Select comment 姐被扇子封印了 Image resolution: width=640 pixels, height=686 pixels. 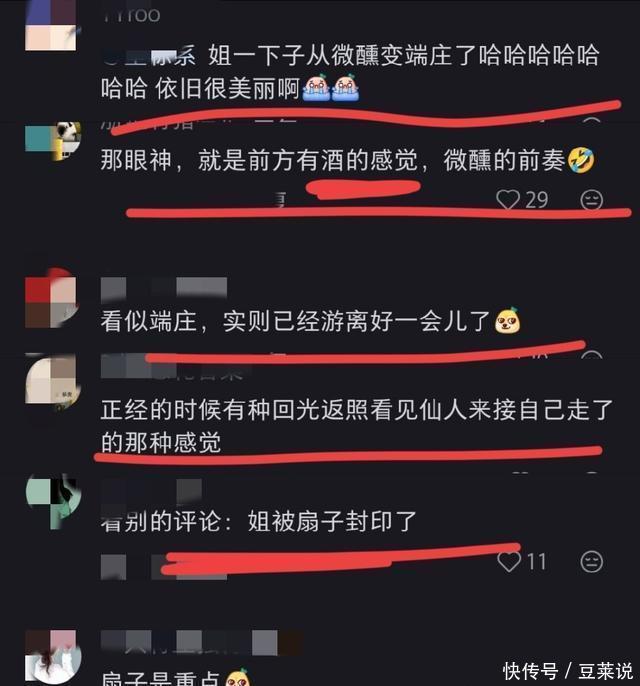point(259,521)
